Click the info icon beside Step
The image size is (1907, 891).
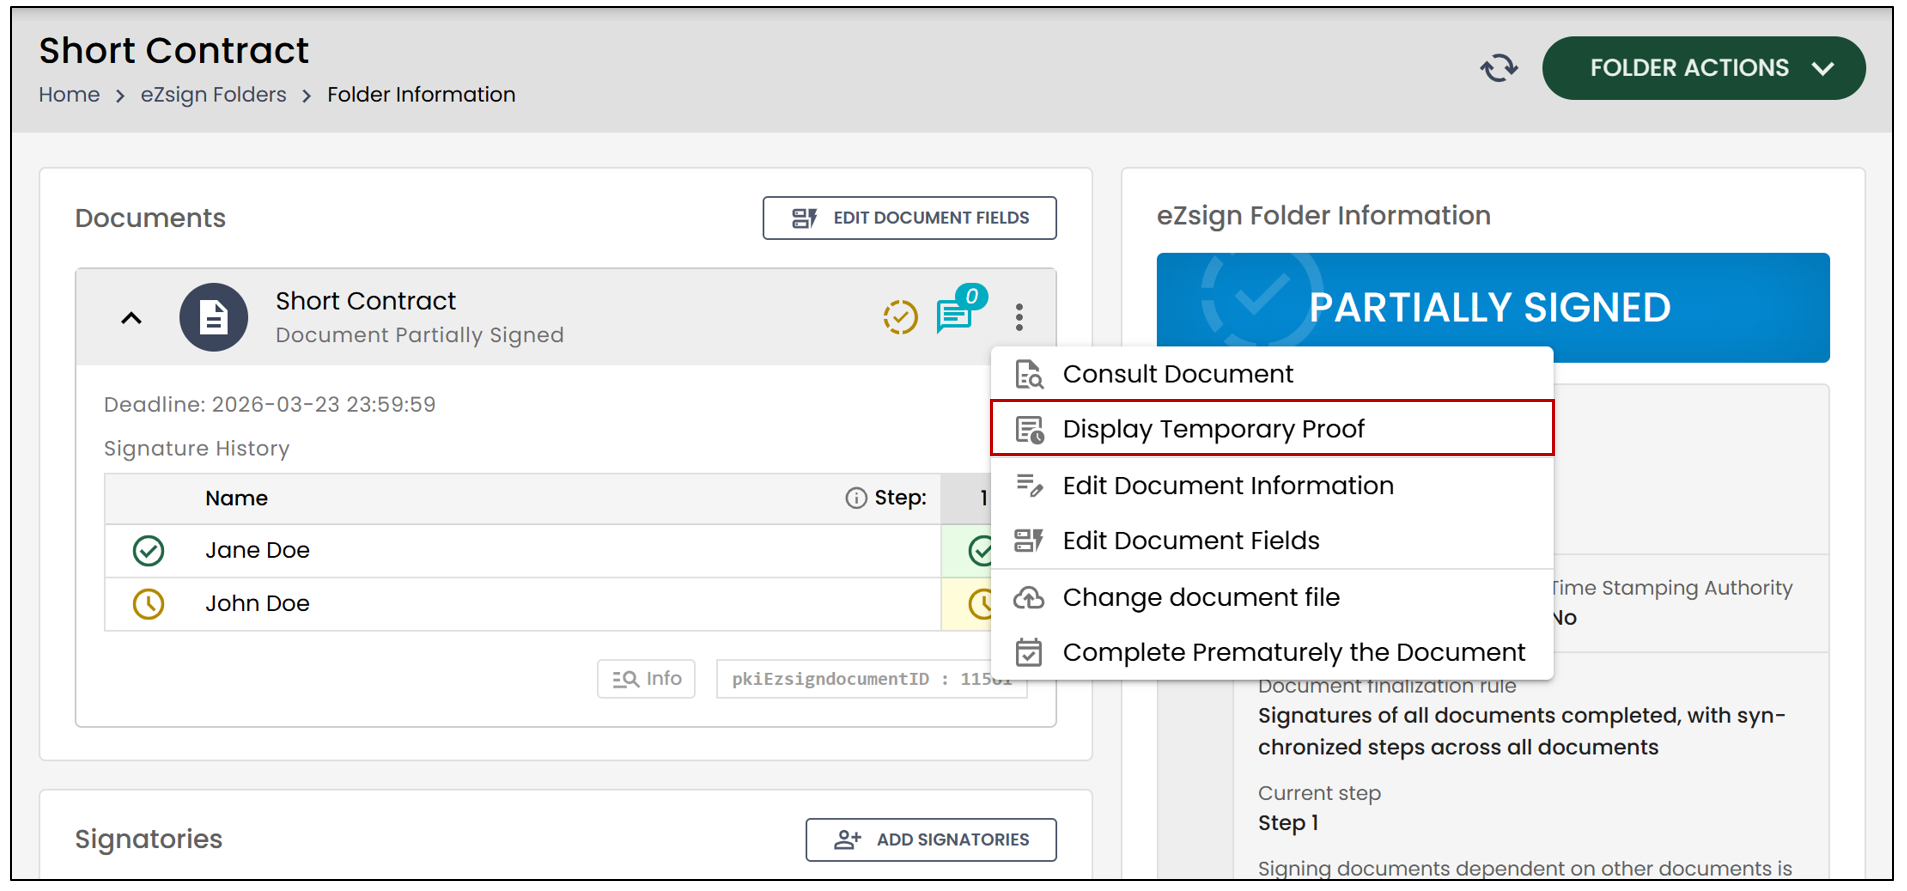[x=856, y=498]
